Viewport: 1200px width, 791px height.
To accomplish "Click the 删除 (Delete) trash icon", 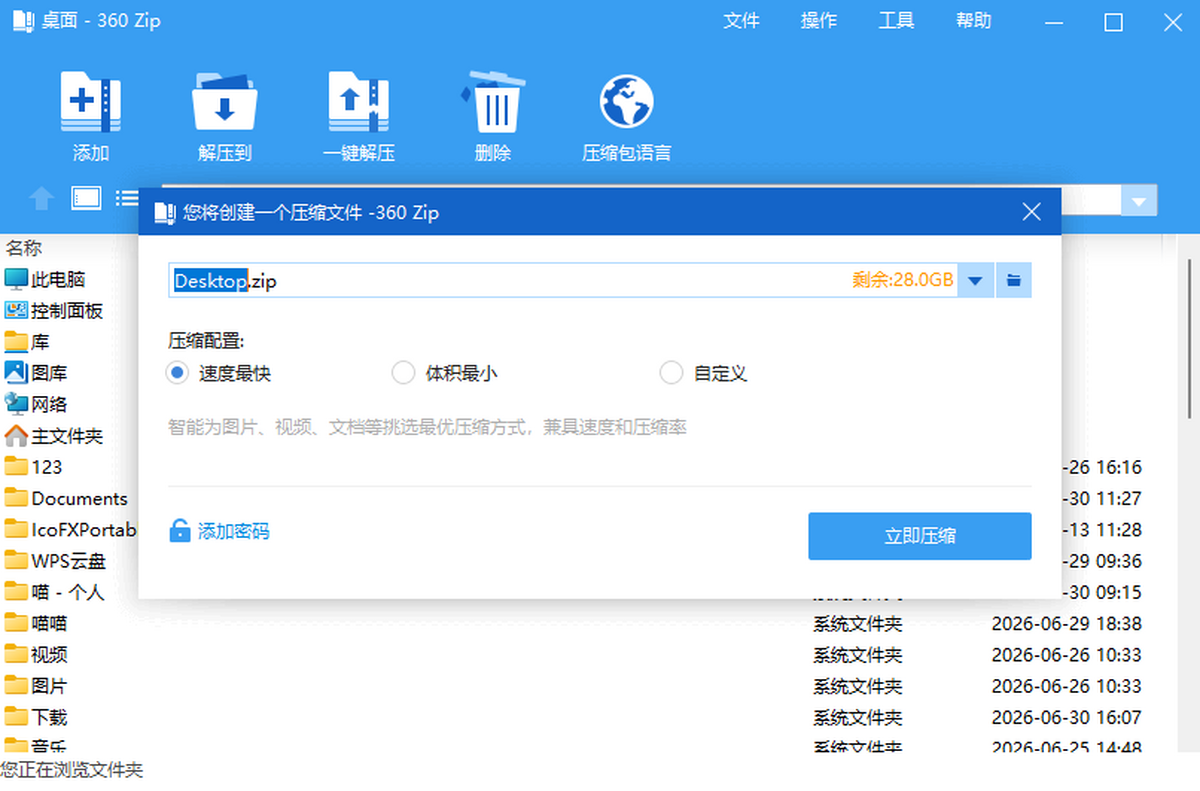I will coord(493,101).
